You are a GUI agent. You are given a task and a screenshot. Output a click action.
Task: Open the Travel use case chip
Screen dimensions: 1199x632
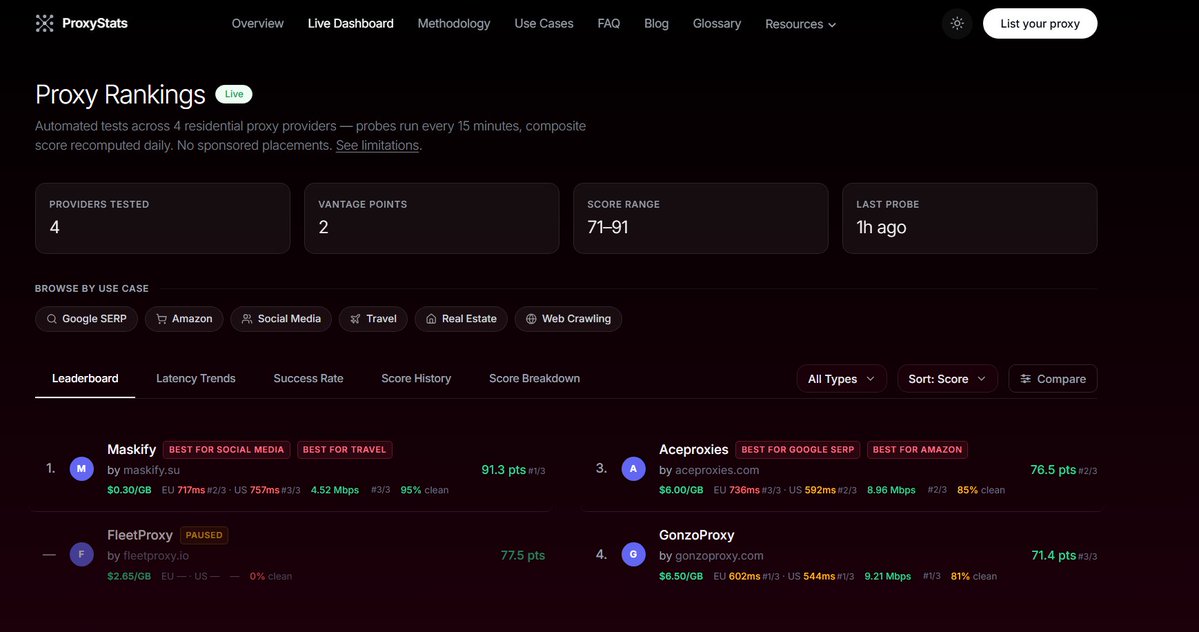point(373,319)
